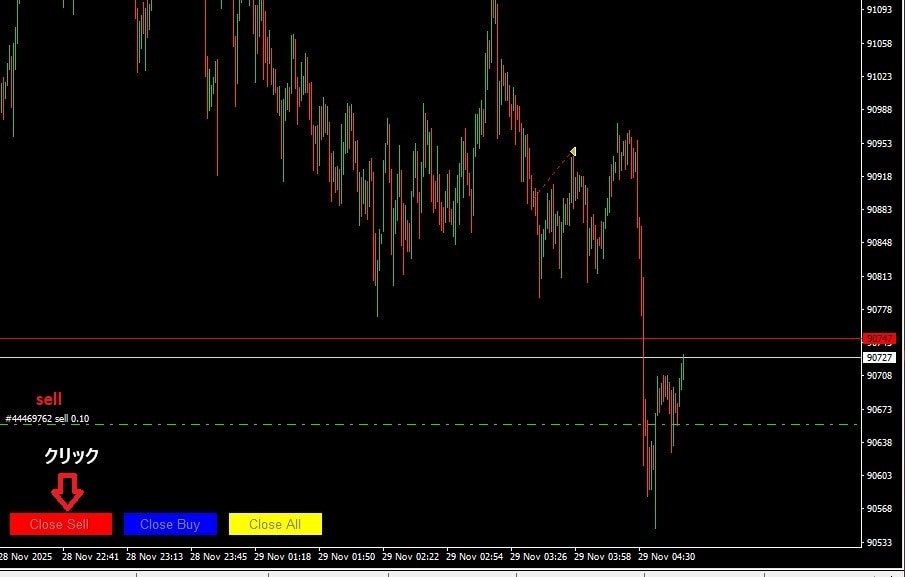Click the 91058 price scale label

pos(880,43)
